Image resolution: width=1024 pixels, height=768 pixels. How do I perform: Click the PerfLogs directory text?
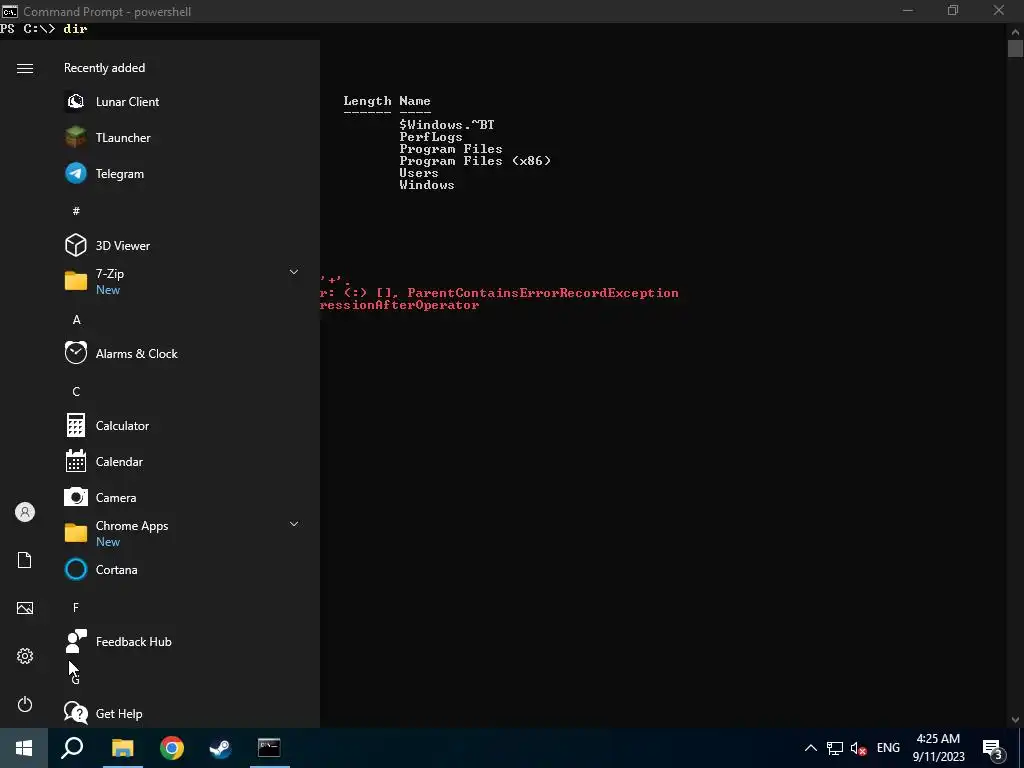(x=431, y=136)
